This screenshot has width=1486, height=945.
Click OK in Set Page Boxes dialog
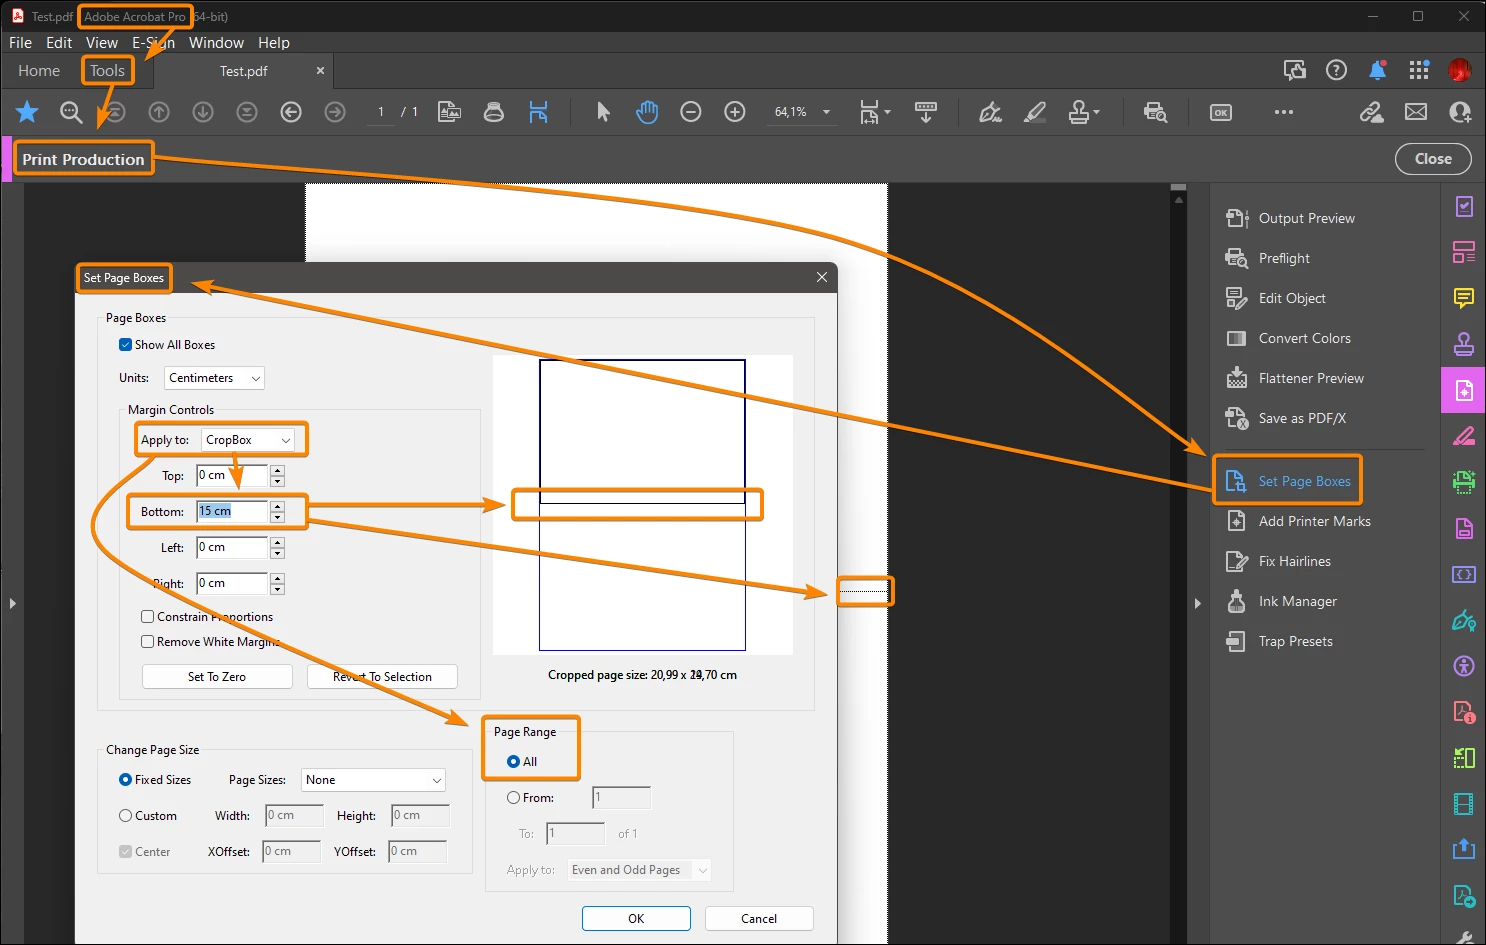tap(636, 919)
